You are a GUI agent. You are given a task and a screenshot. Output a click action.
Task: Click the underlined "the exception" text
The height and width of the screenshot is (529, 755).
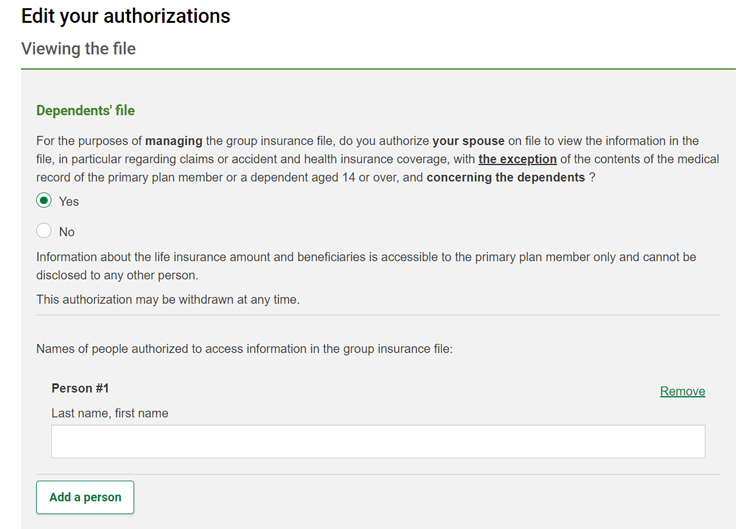(x=517, y=159)
